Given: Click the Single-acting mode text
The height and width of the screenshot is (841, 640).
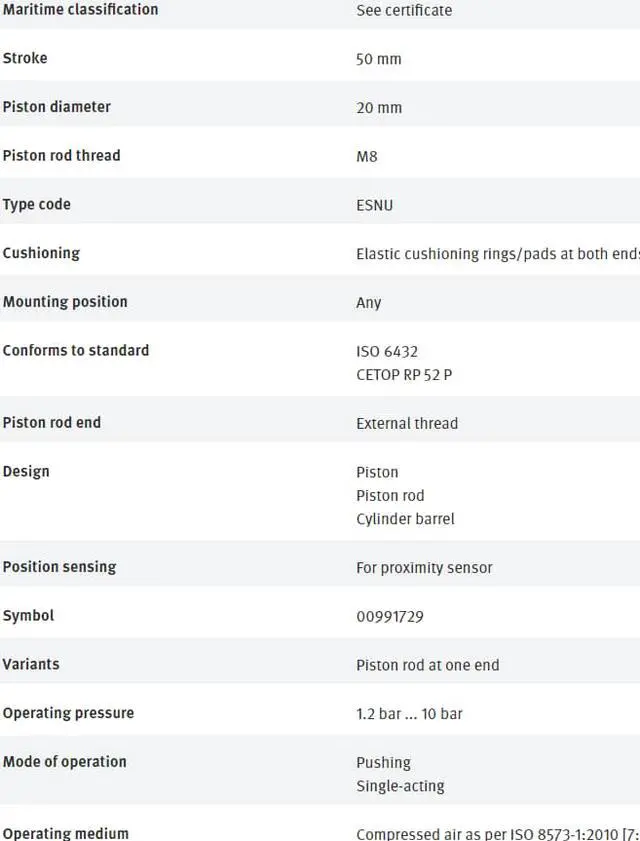Looking at the screenshot, I should 400,786.
